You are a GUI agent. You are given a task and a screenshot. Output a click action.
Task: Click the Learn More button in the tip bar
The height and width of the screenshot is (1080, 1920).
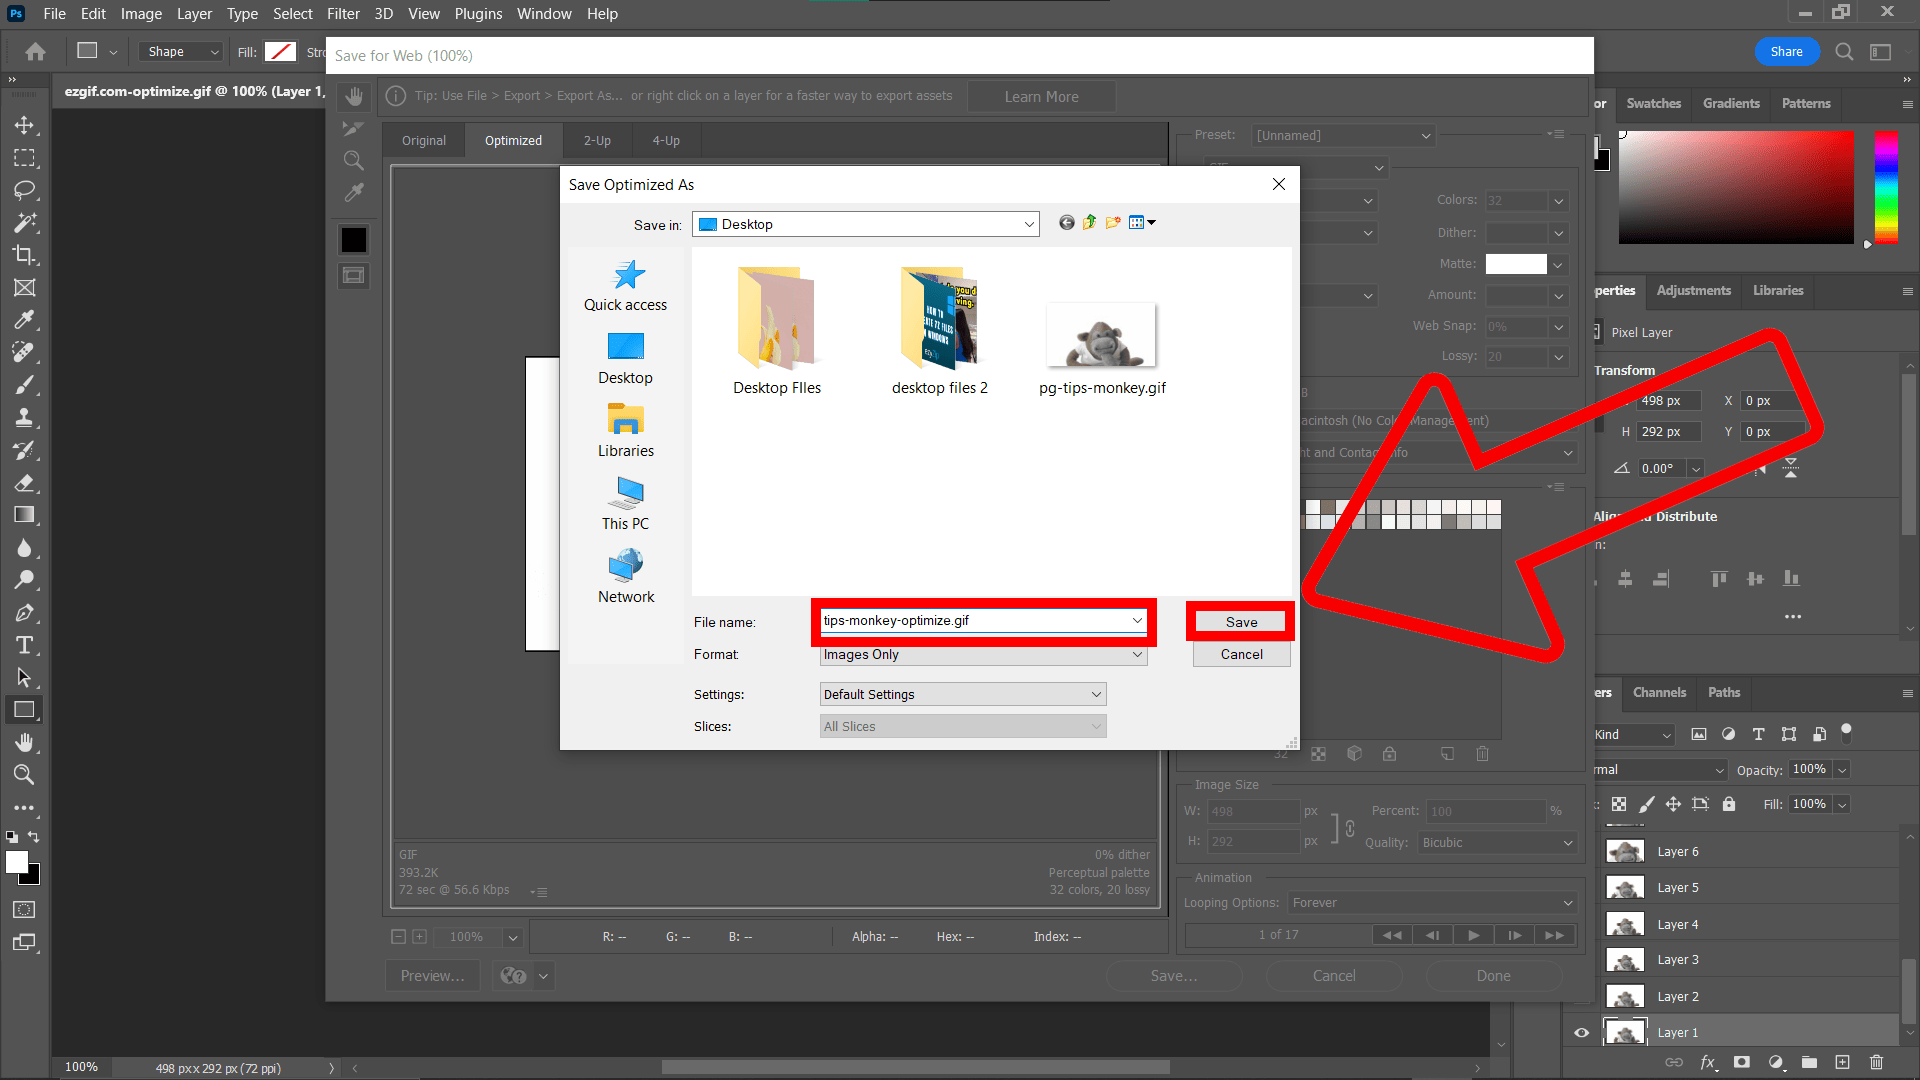1041,96
